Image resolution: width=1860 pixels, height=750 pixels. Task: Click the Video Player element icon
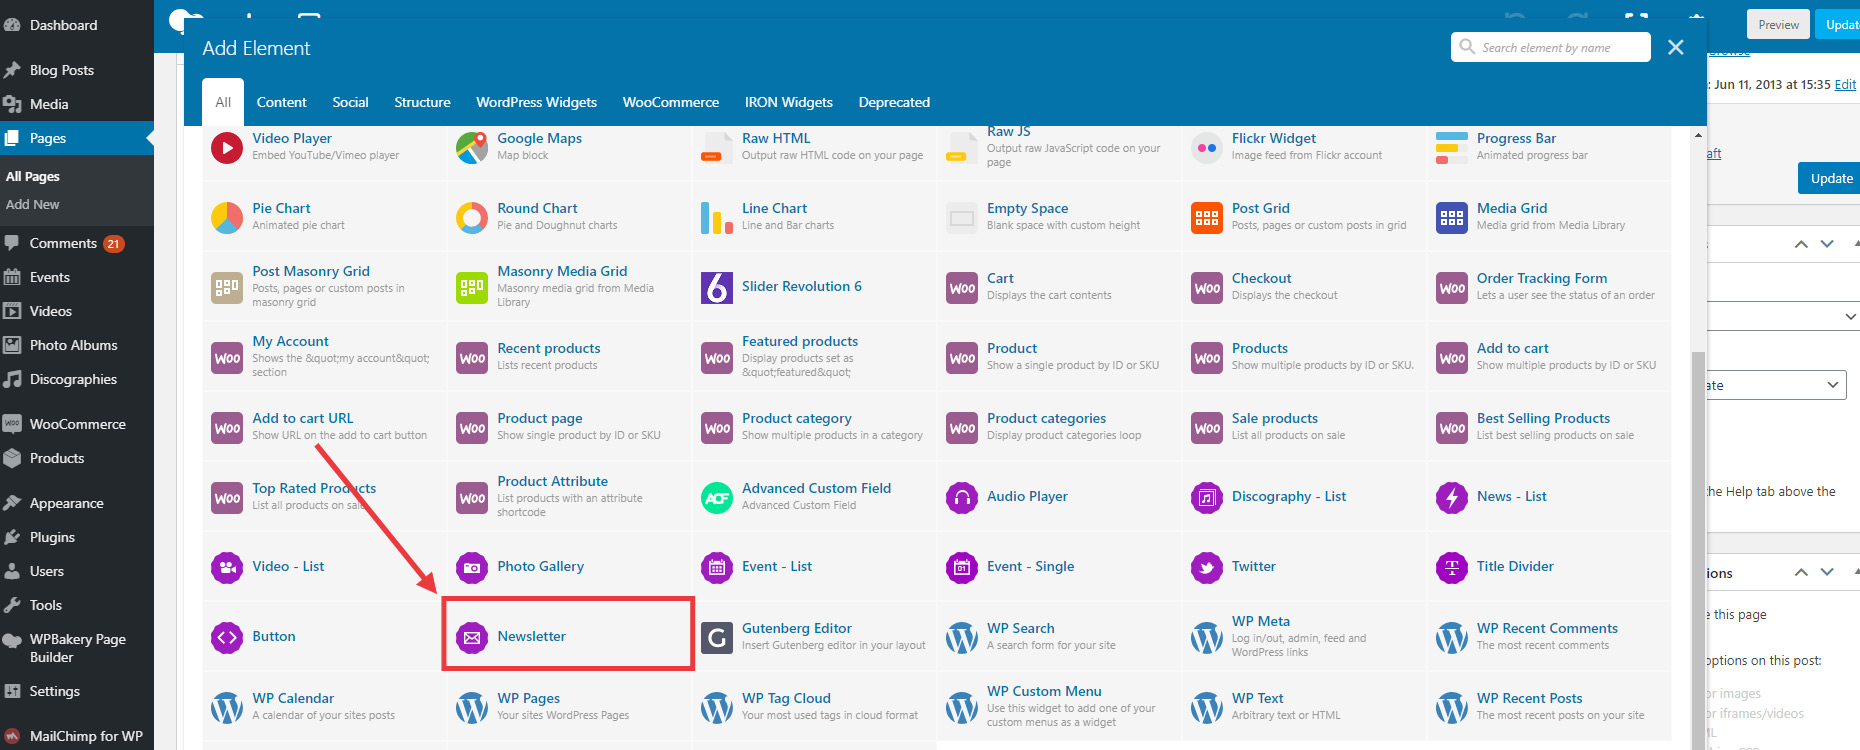tap(227, 148)
